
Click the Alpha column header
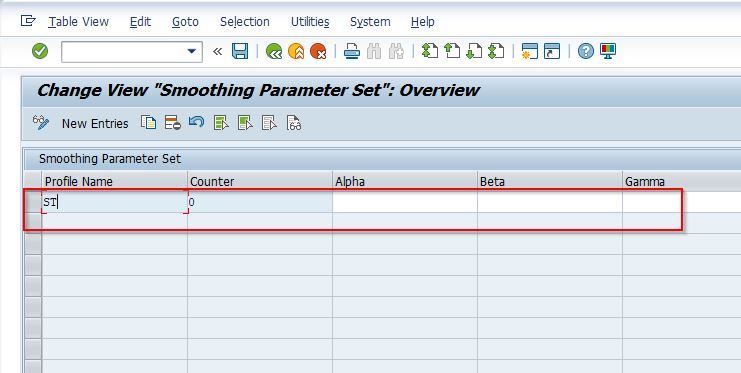click(x=405, y=182)
